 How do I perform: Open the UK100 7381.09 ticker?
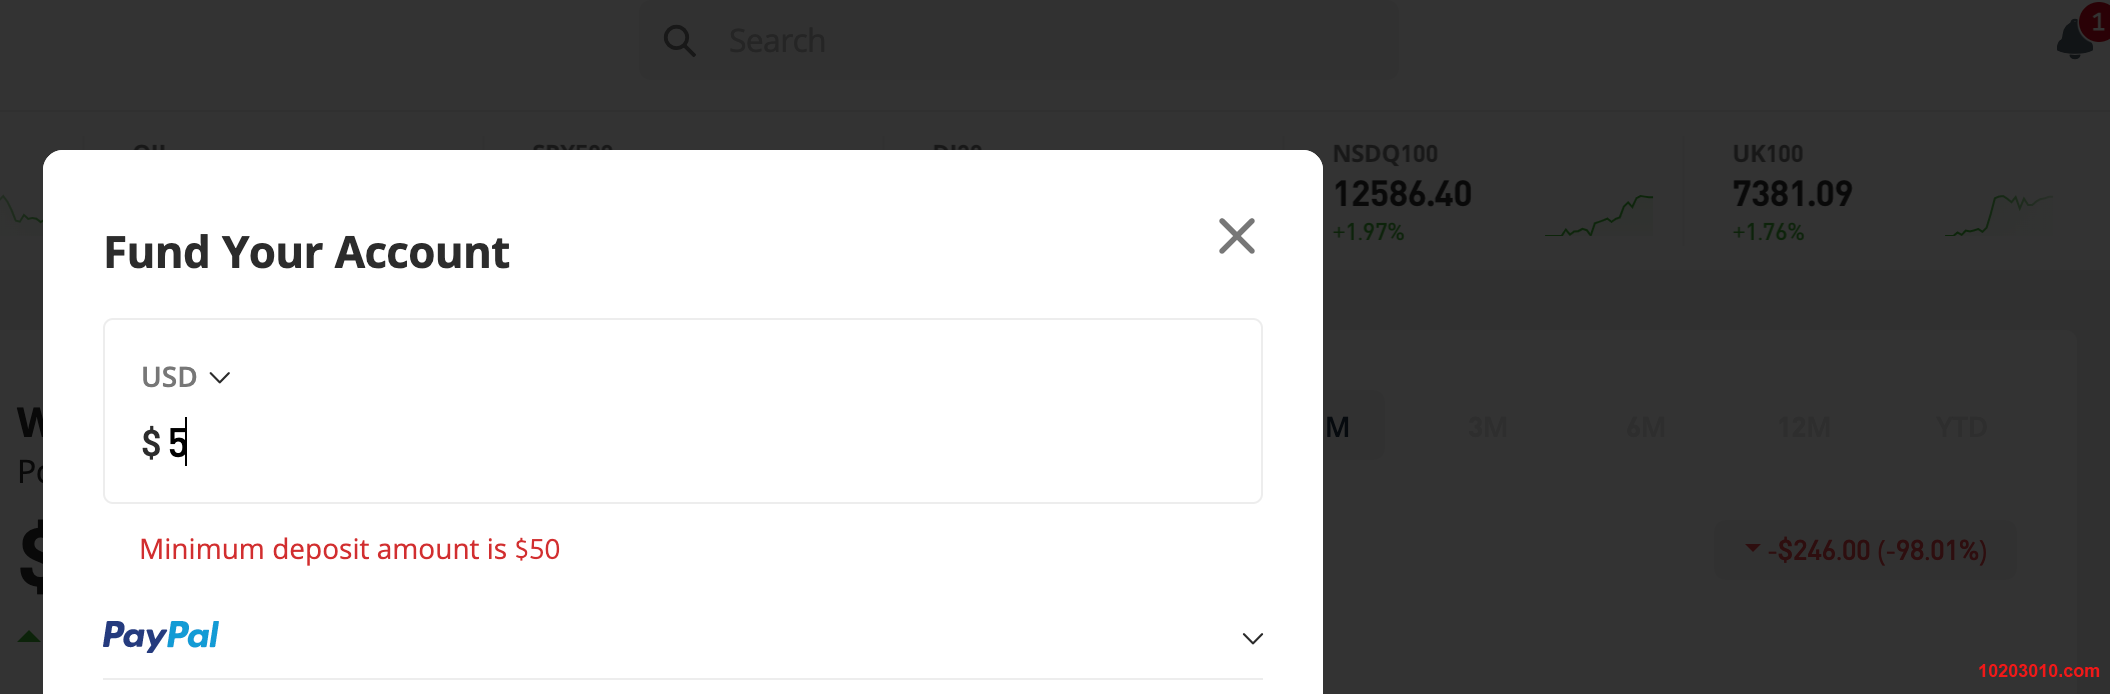coord(1792,193)
